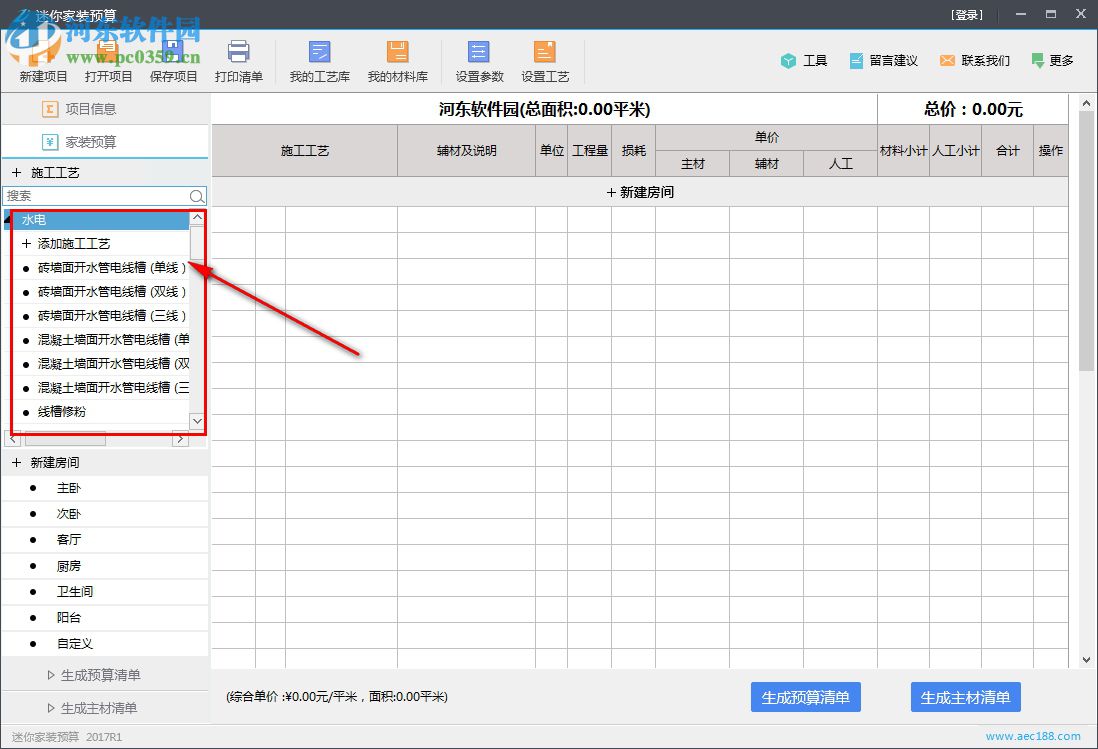Expand 新建房间 in the sidebar
The image size is (1098, 749).
pyautogui.click(x=18, y=461)
